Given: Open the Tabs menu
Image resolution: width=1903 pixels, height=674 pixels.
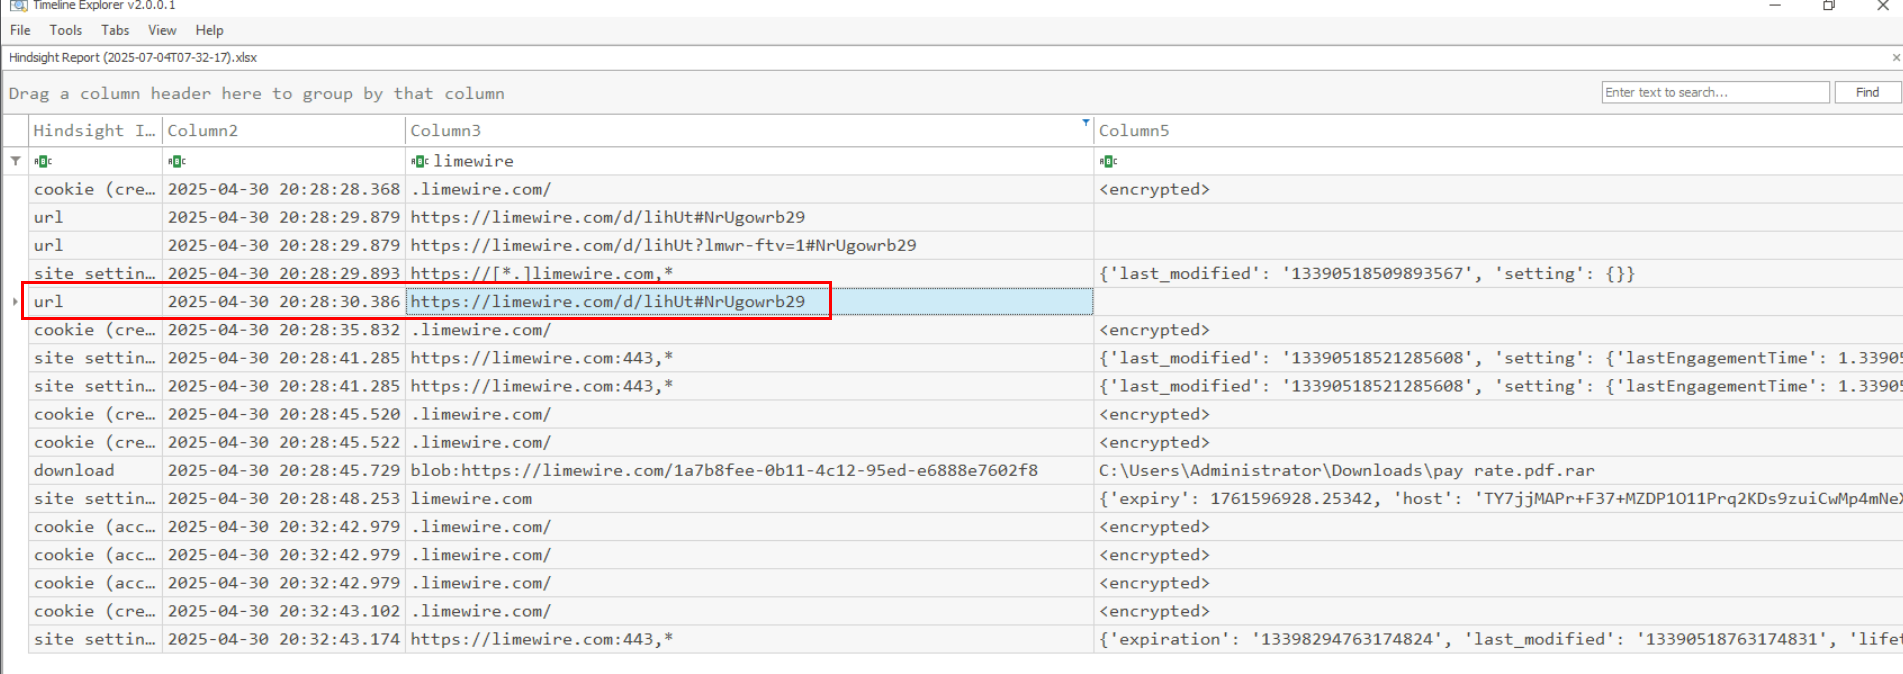Looking at the screenshot, I should 115,30.
